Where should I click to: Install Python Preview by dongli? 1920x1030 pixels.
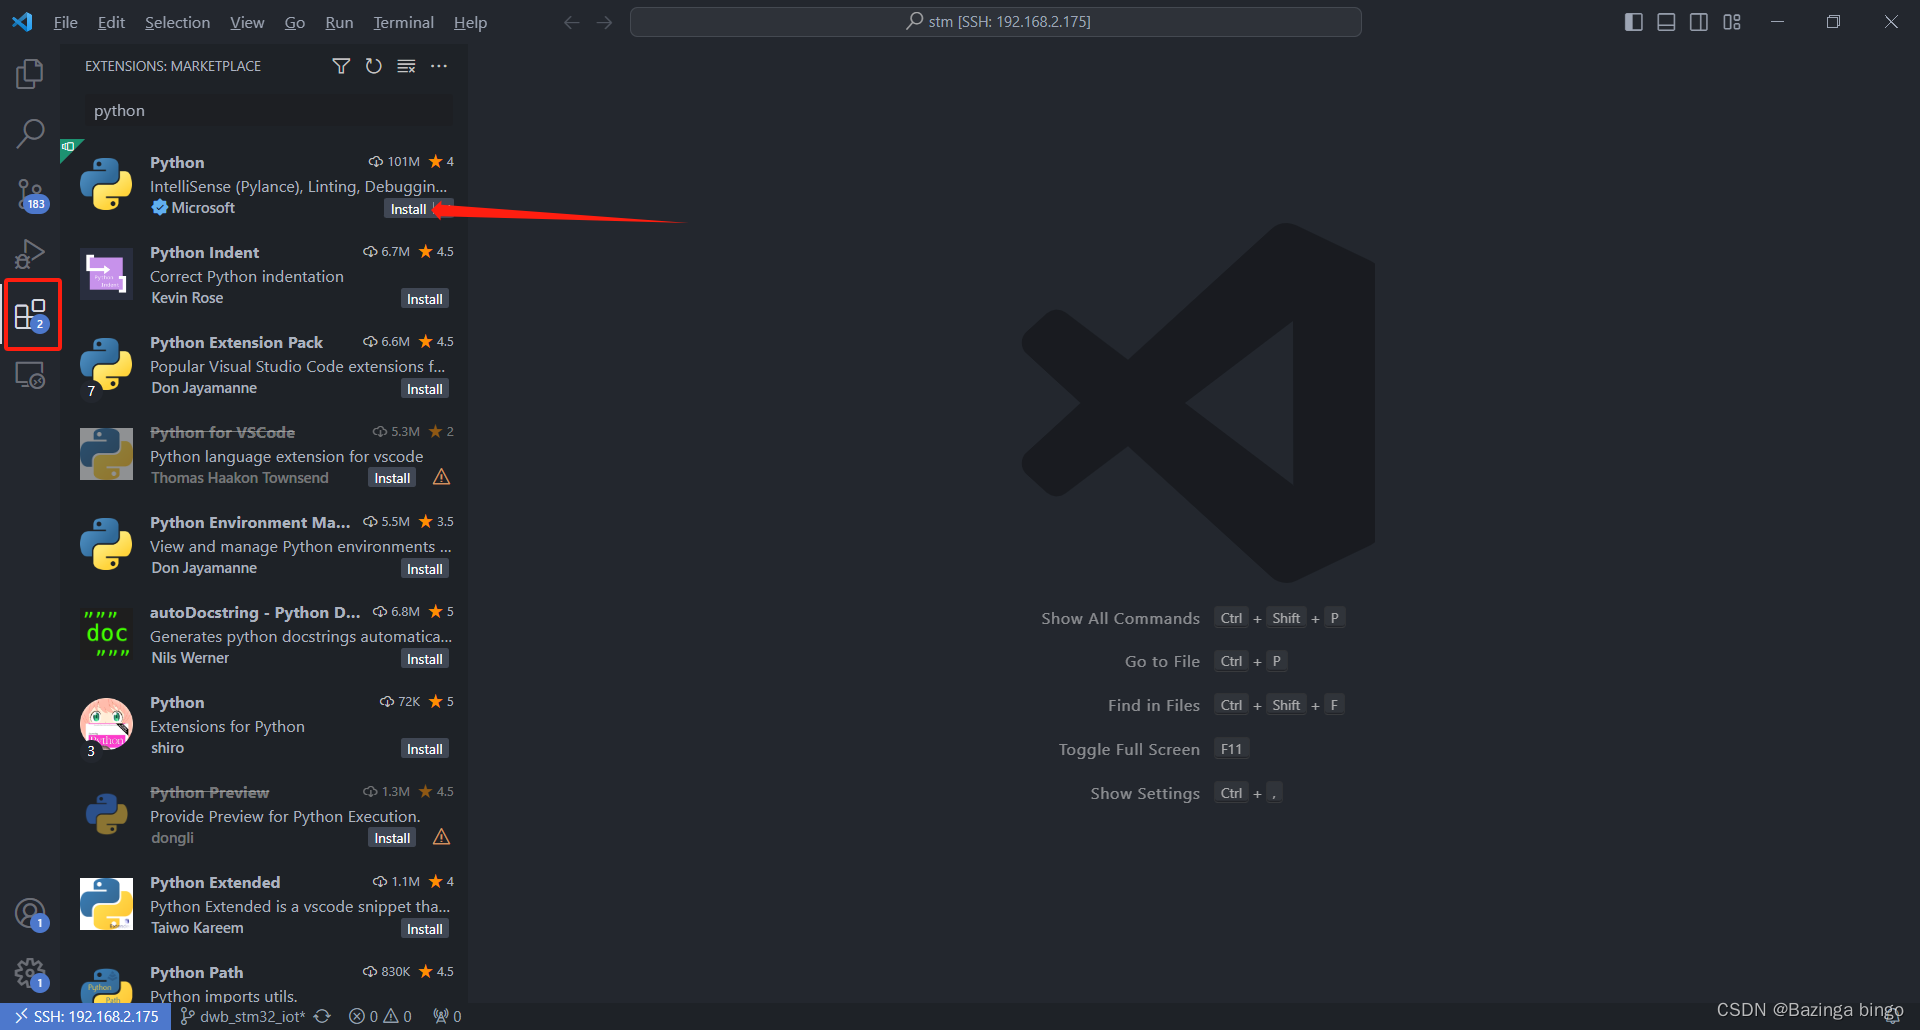tap(392, 838)
